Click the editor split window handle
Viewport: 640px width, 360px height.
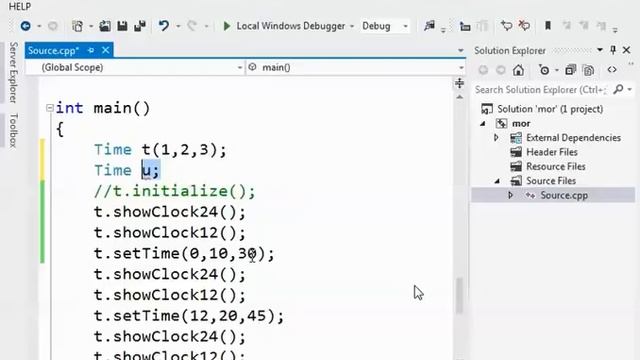click(x=460, y=83)
